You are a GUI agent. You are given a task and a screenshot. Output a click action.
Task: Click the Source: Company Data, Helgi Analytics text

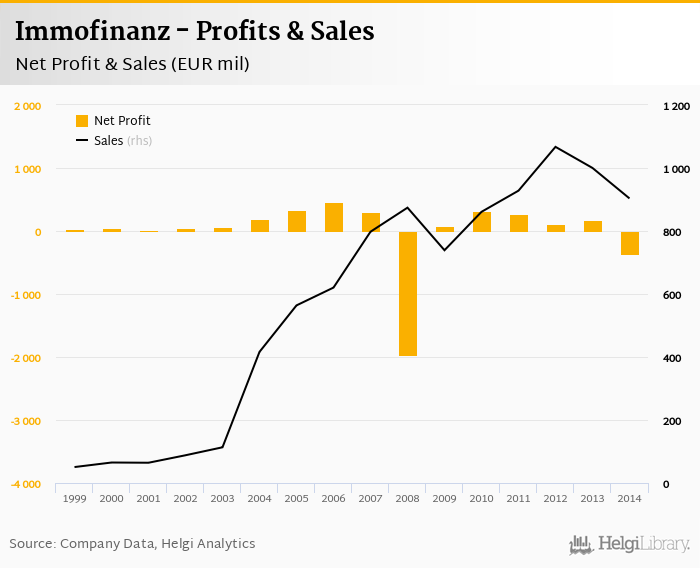132,544
